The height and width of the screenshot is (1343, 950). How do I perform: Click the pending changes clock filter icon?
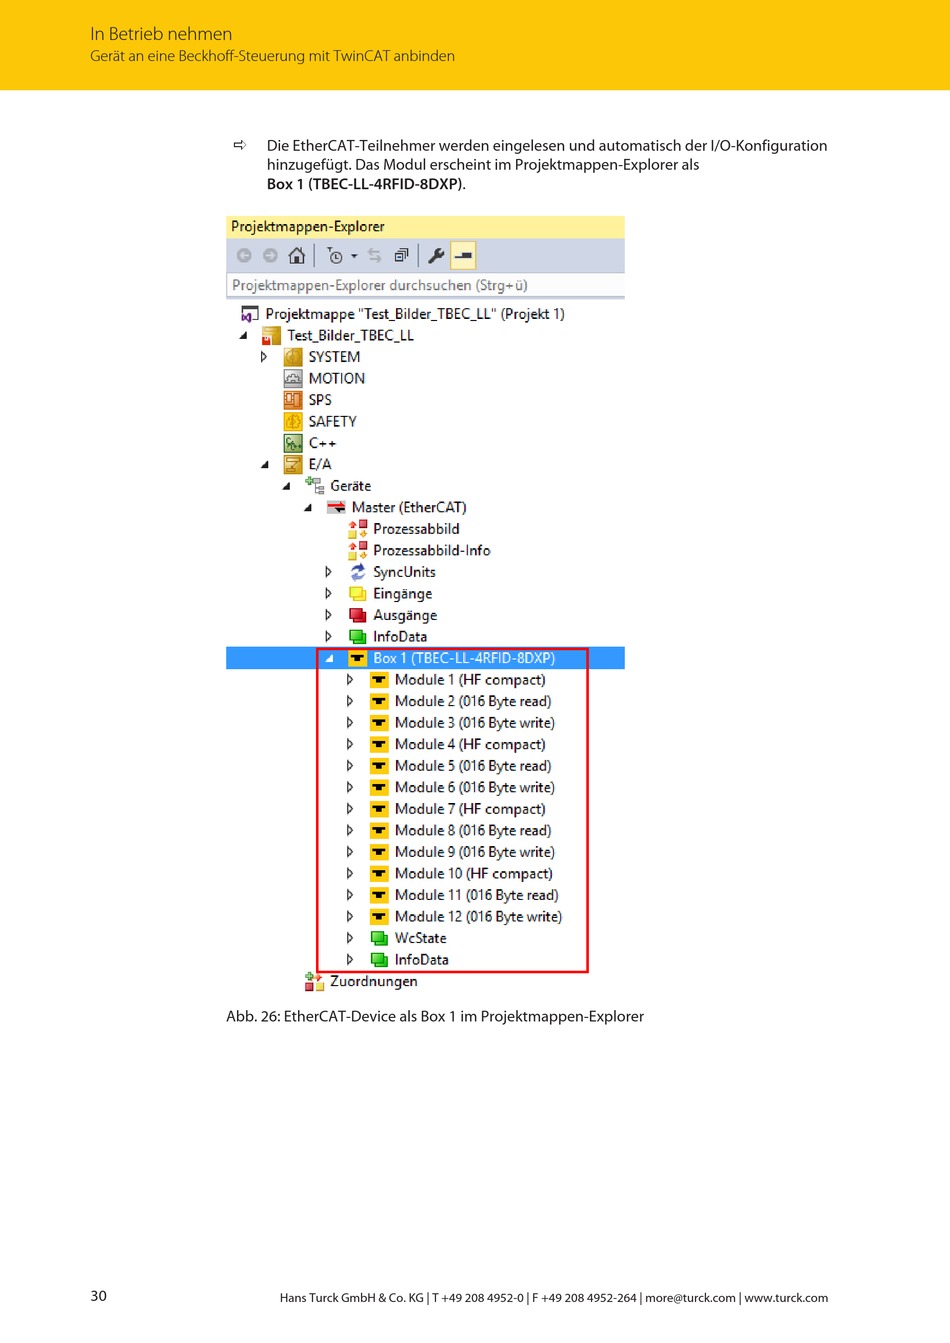tap(335, 256)
